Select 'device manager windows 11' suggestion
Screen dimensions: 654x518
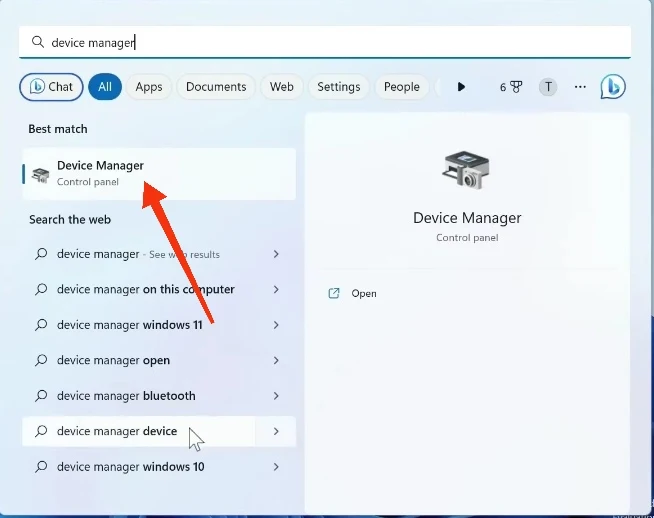tap(159, 325)
